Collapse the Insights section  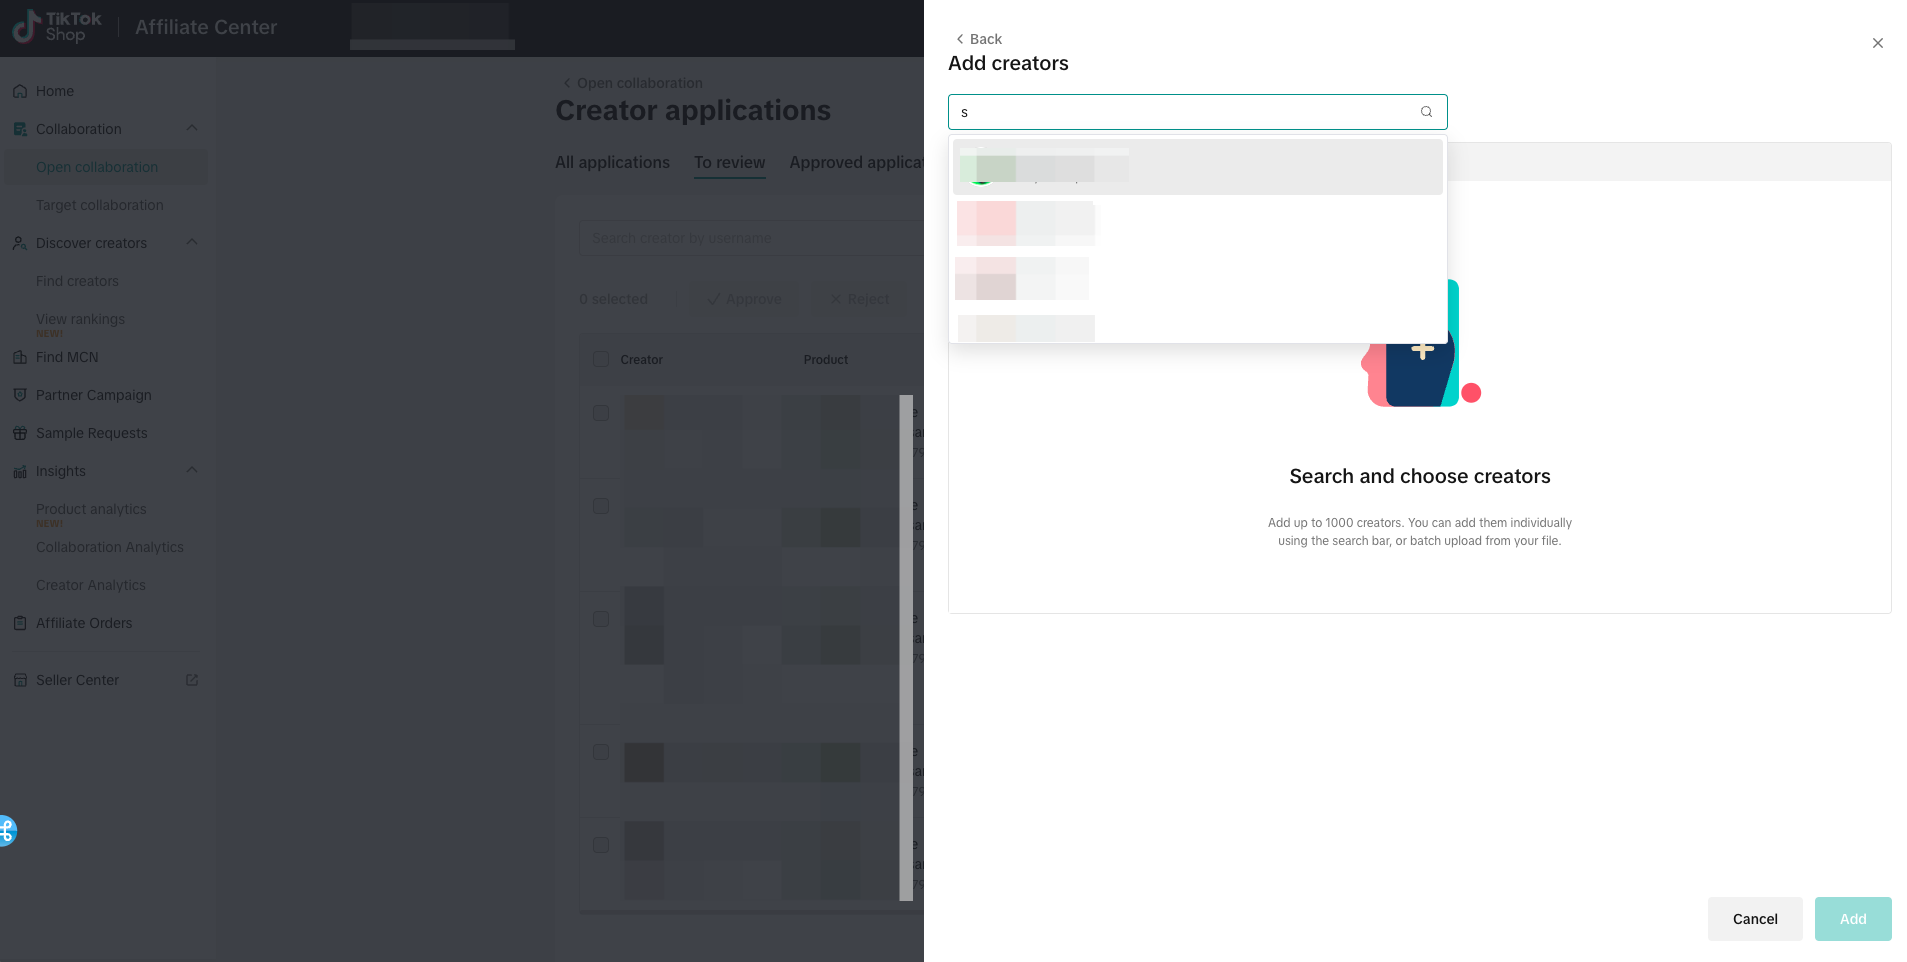191,470
